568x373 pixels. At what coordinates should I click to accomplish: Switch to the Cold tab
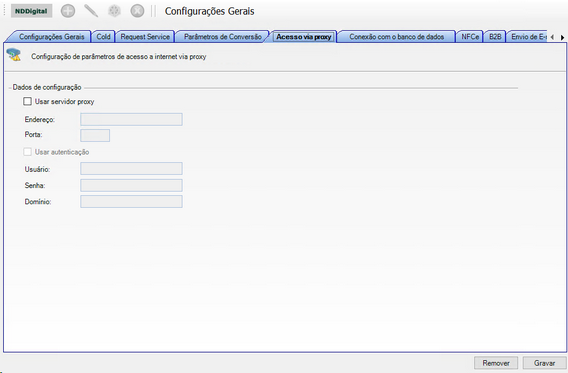click(103, 37)
